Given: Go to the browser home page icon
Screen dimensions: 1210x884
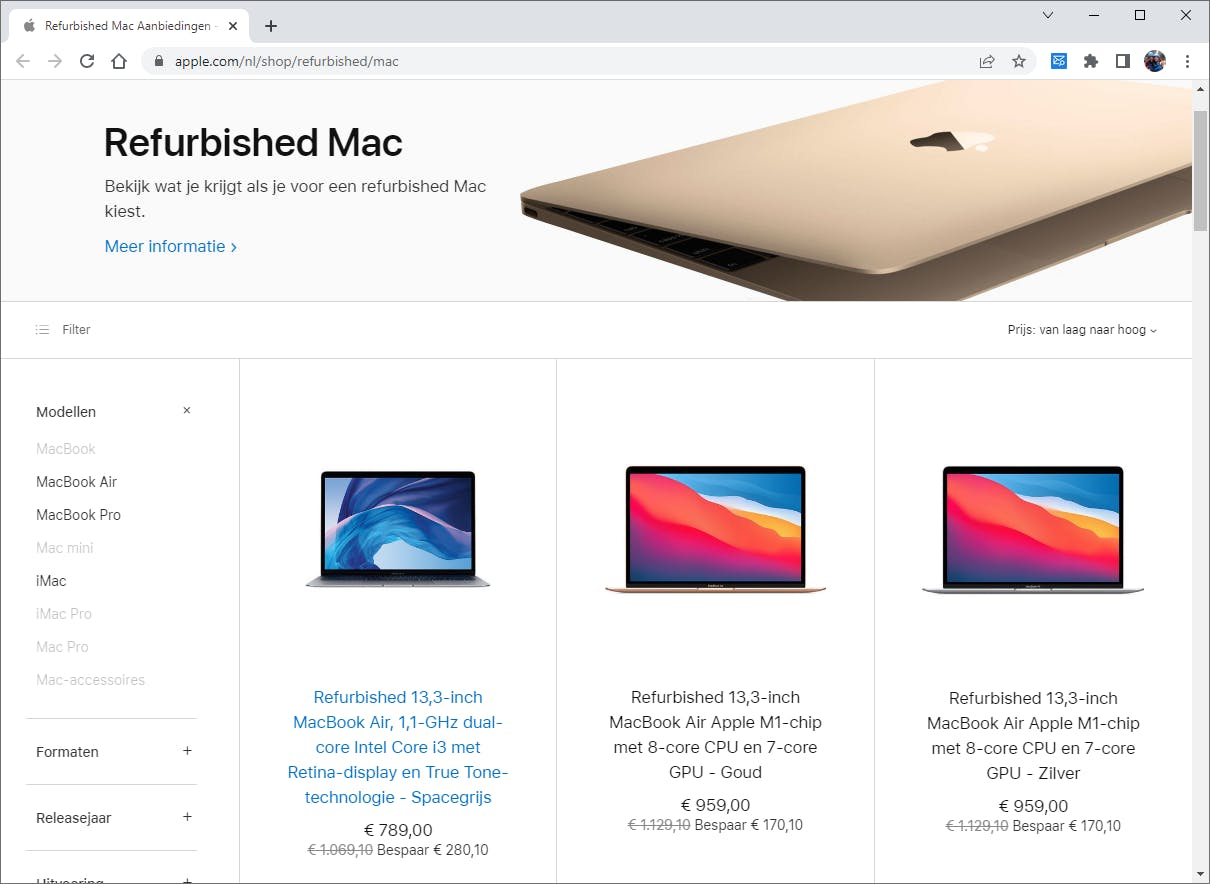Looking at the screenshot, I should point(119,61).
